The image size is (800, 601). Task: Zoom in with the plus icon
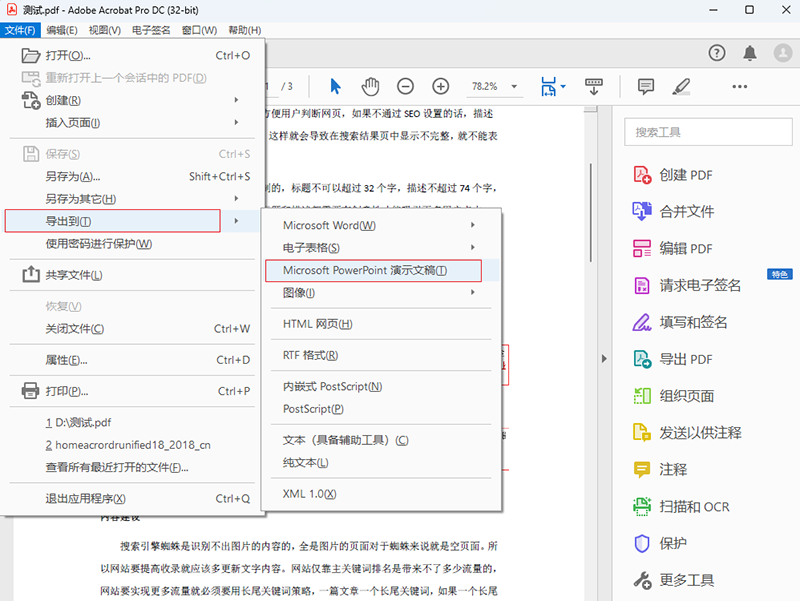440,86
